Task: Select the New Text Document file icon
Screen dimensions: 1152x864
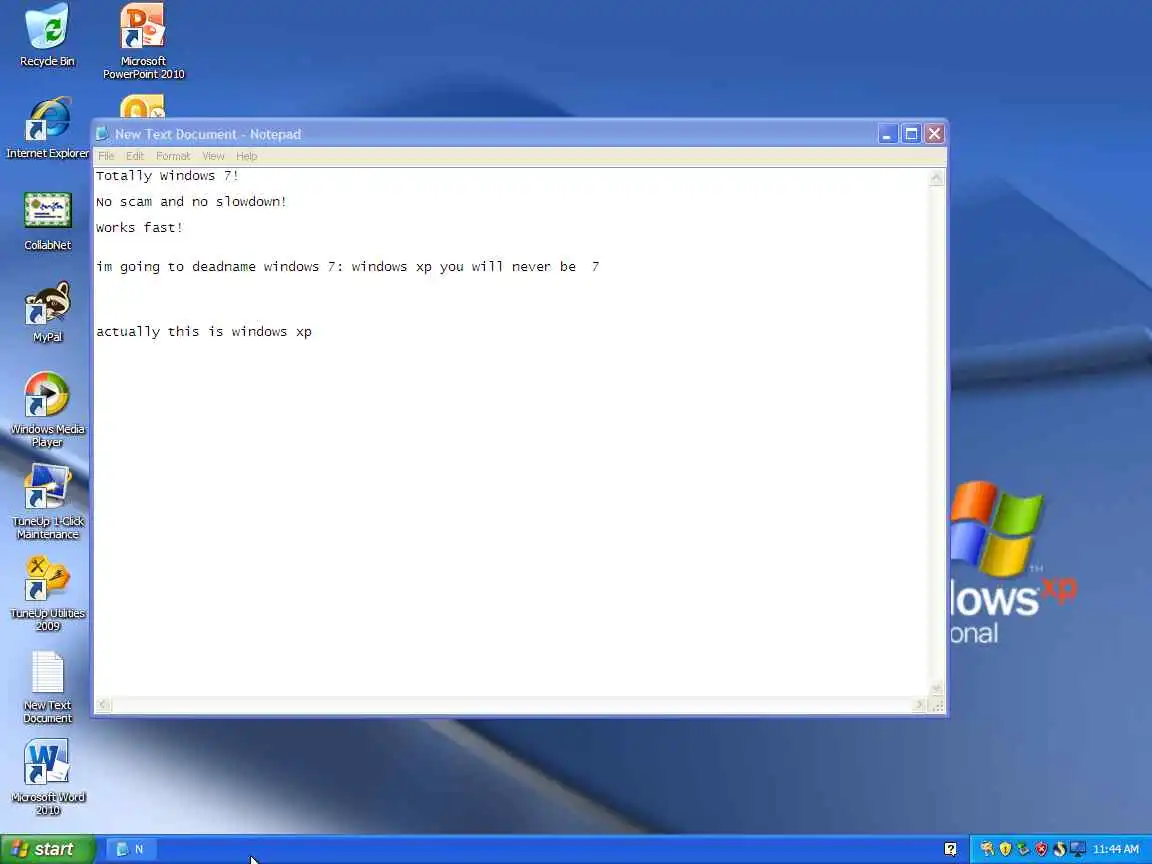Action: click(48, 687)
